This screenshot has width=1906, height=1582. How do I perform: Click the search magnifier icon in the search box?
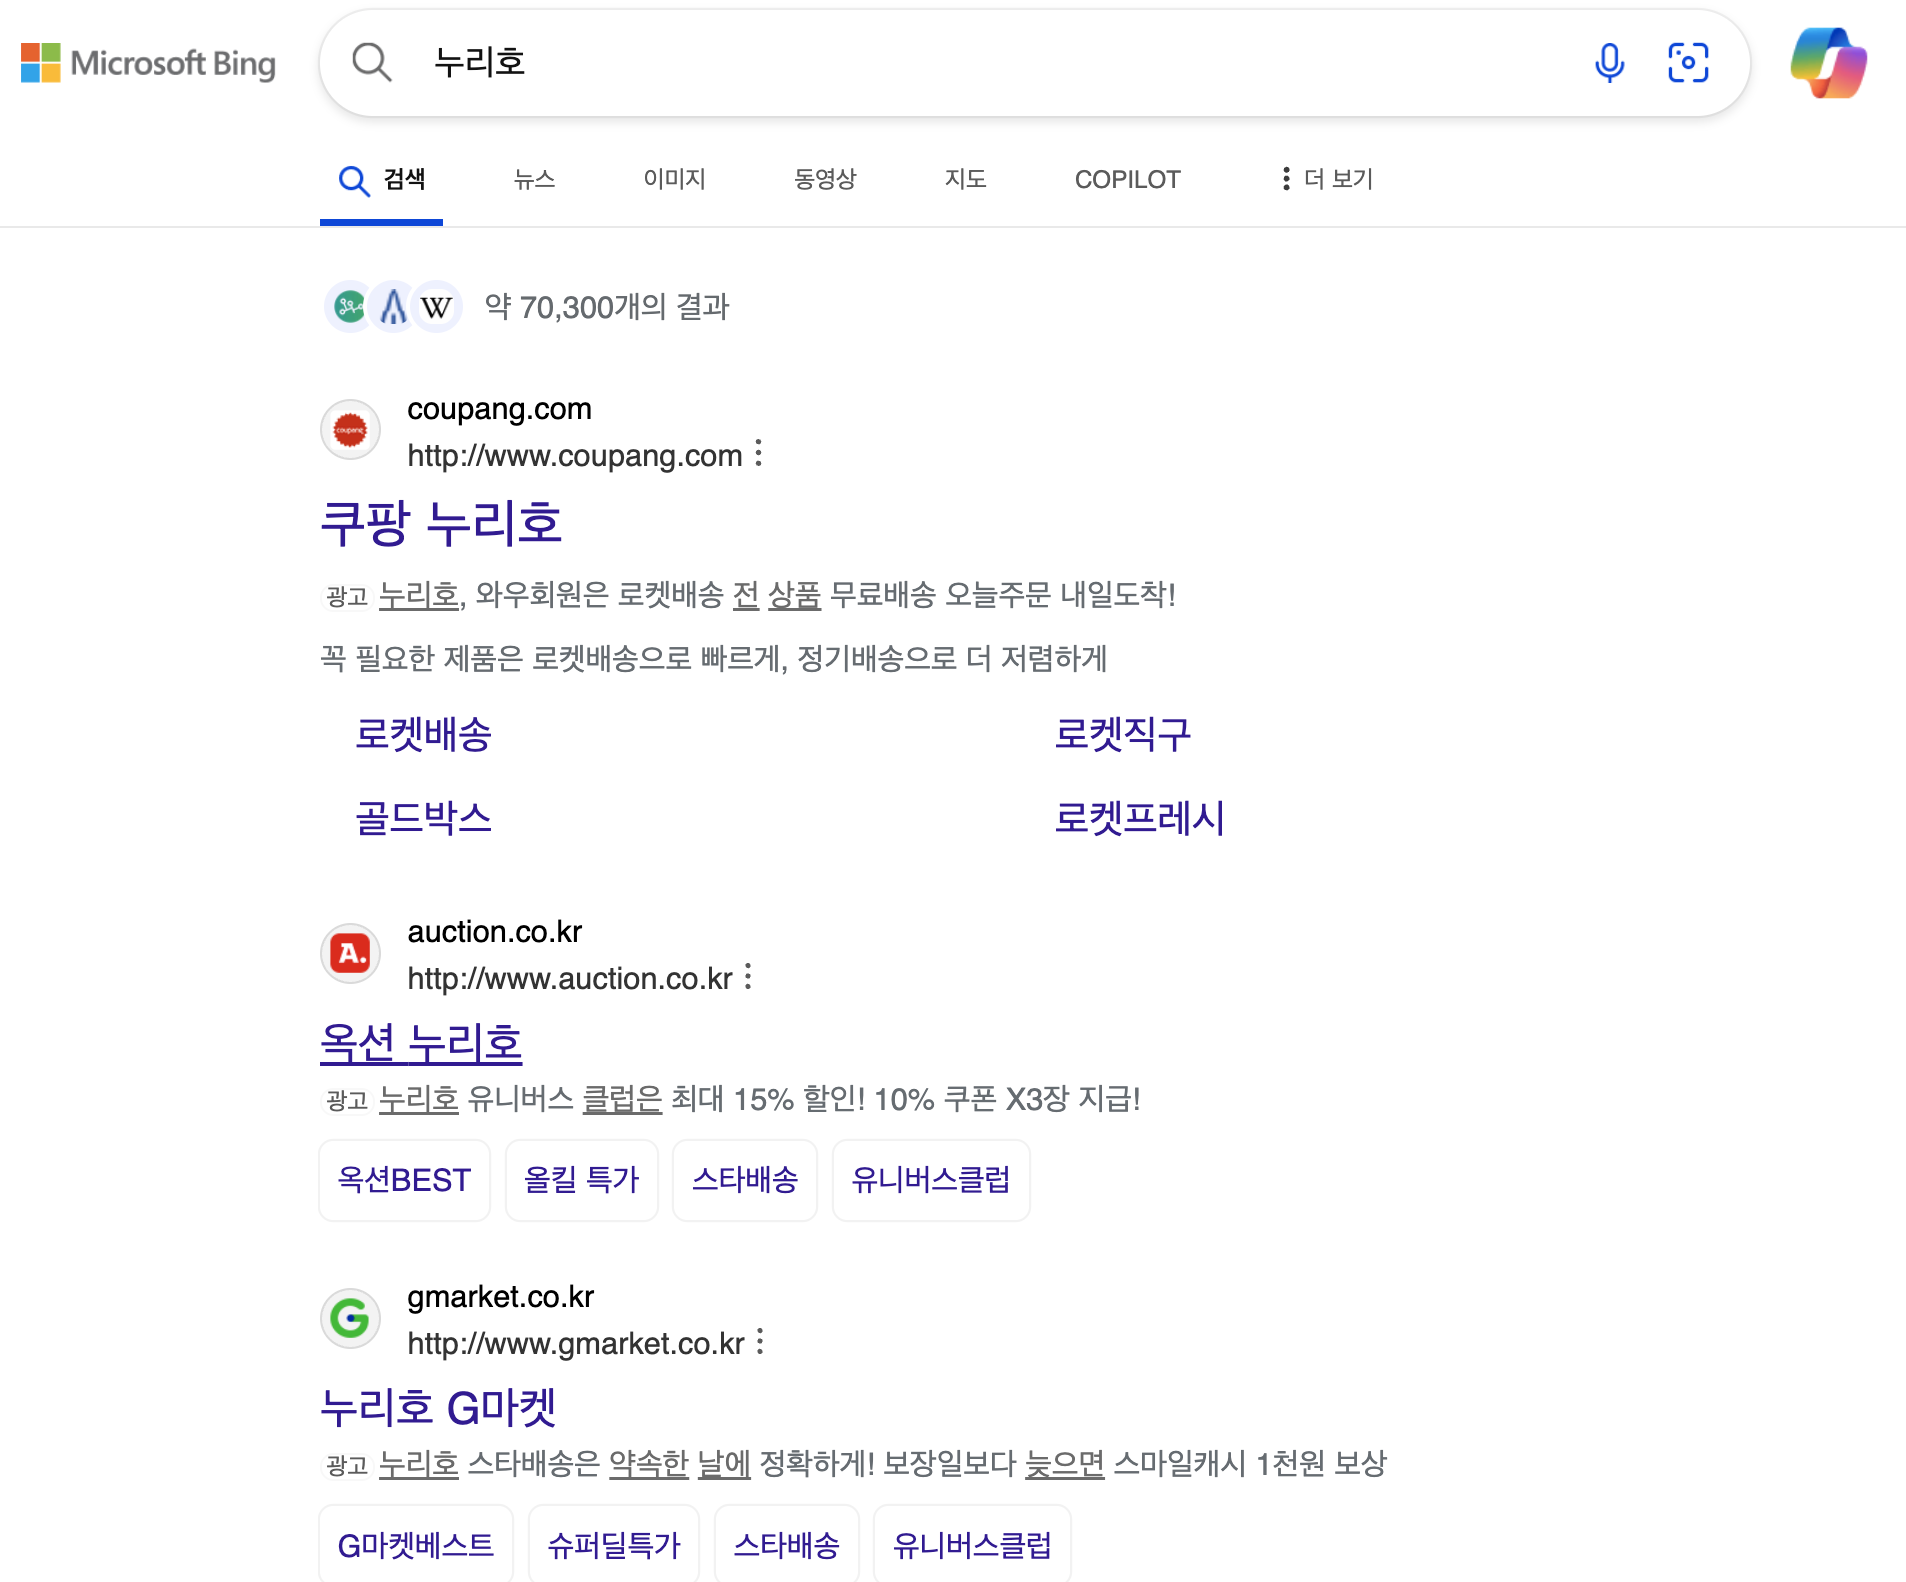371,62
